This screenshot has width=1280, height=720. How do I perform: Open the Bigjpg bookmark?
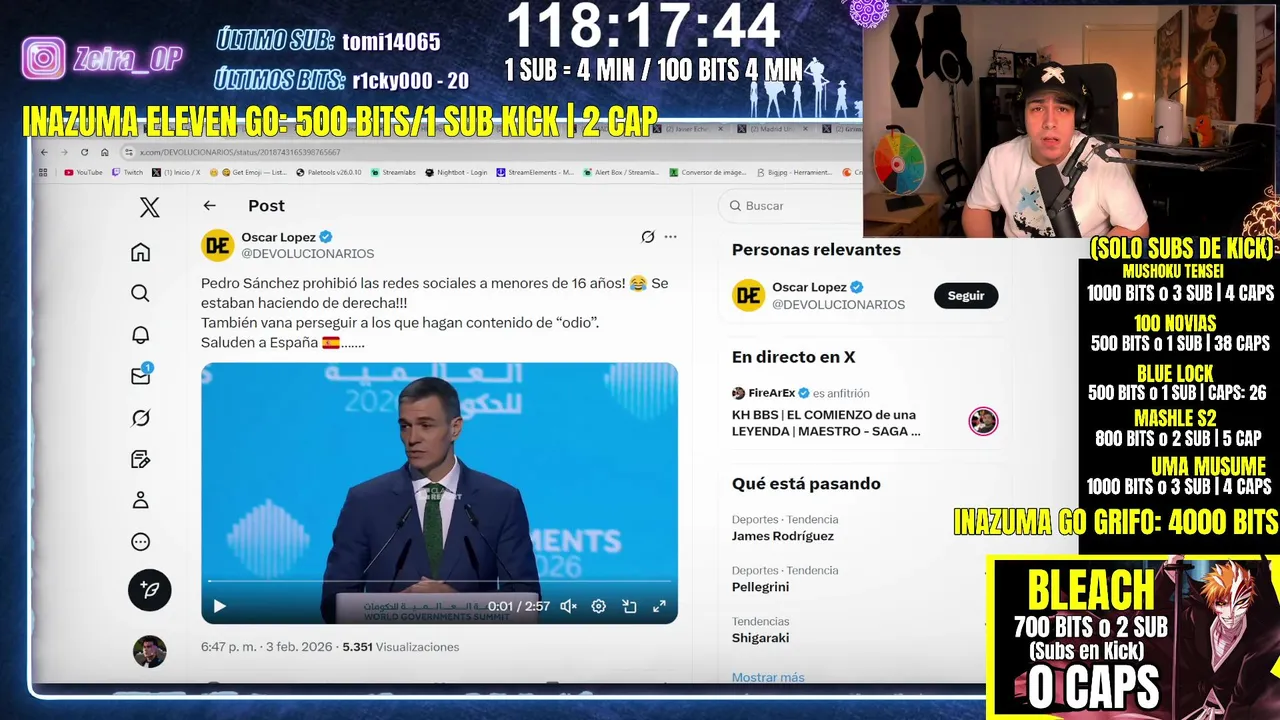click(793, 172)
